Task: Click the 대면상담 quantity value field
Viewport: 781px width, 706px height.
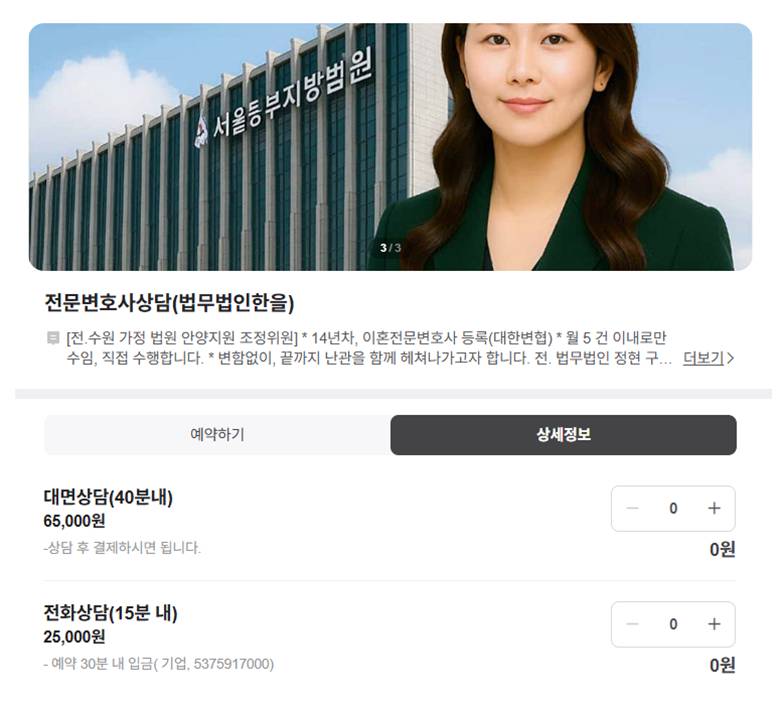Action: click(x=673, y=508)
